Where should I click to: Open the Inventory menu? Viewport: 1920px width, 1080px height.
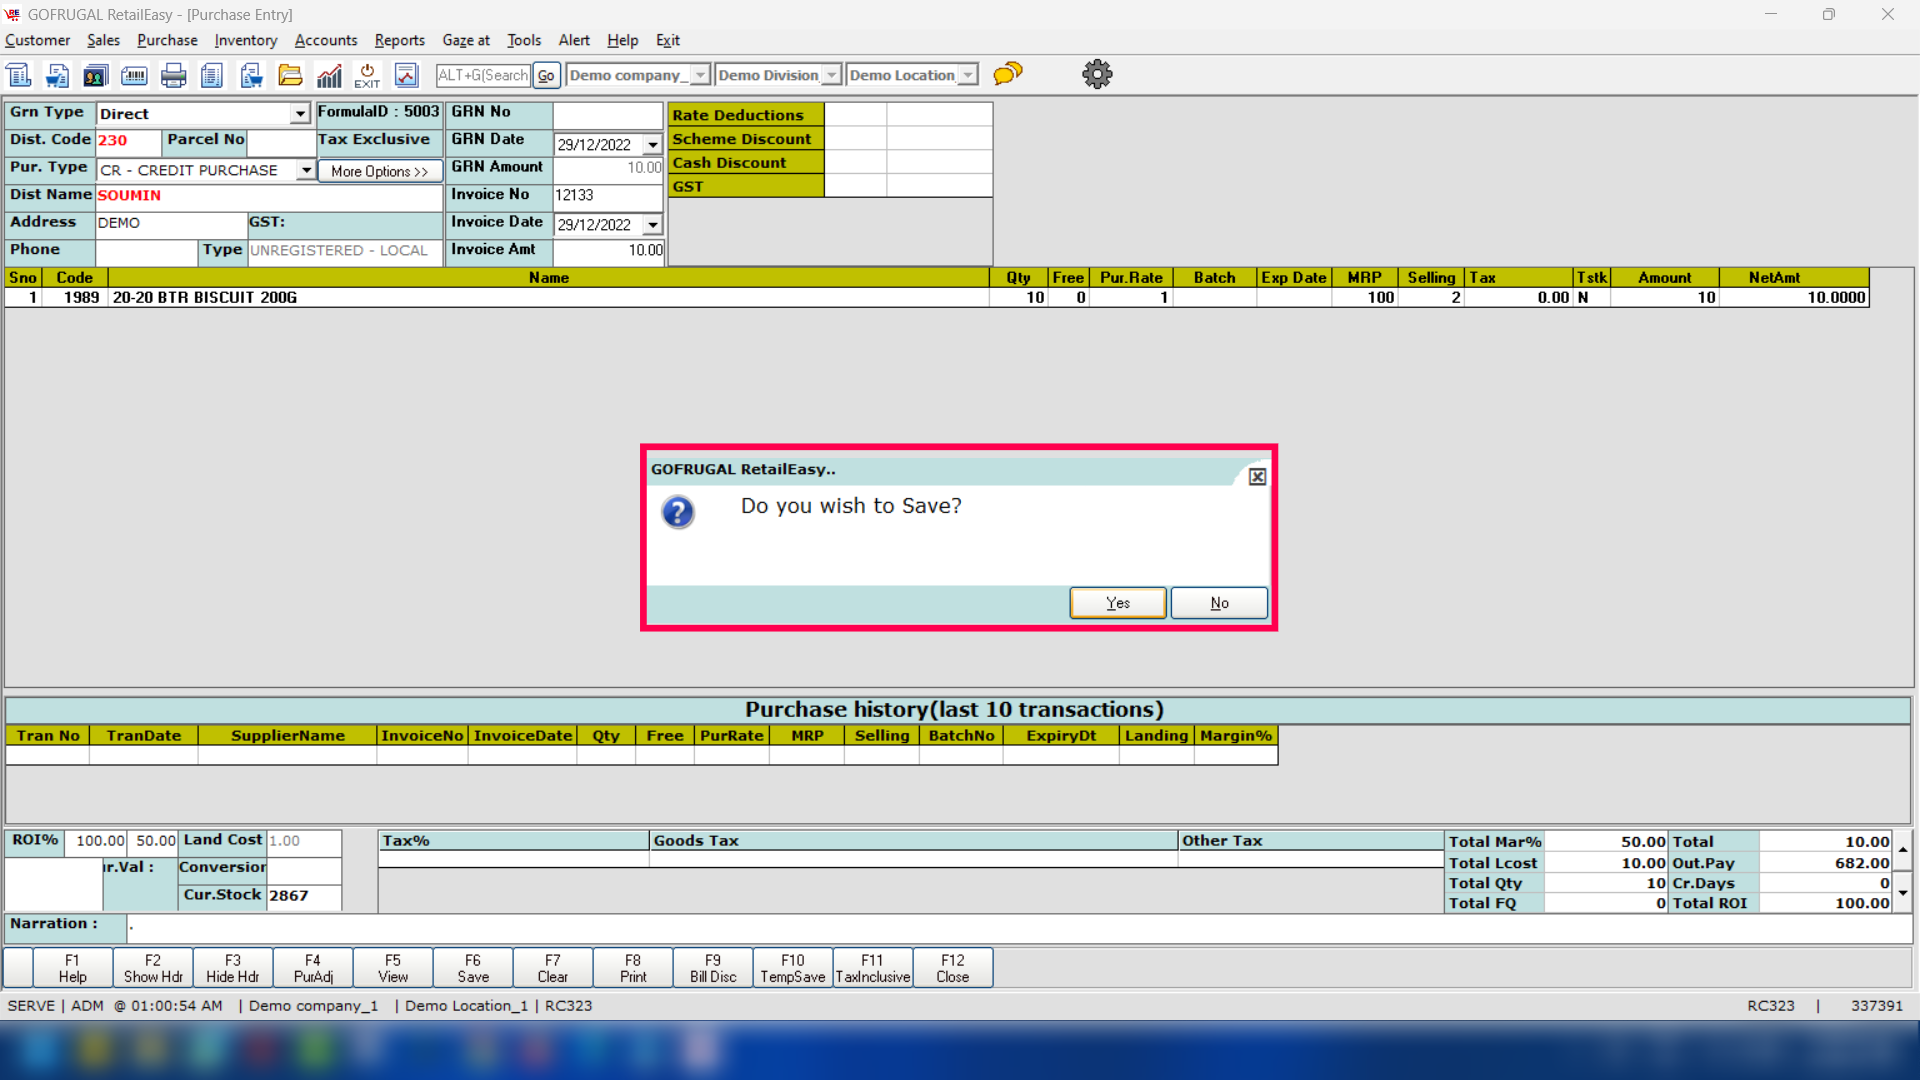click(245, 40)
